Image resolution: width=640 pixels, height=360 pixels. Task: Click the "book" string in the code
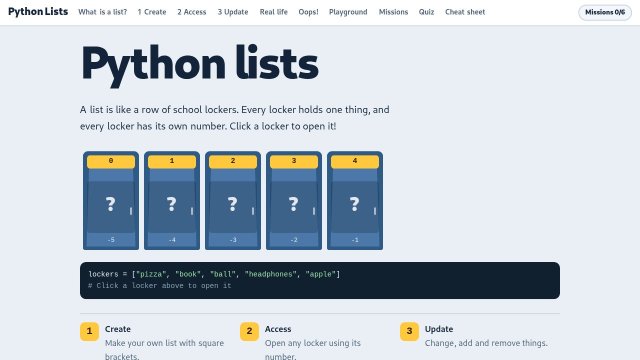pyautogui.click(x=188, y=274)
